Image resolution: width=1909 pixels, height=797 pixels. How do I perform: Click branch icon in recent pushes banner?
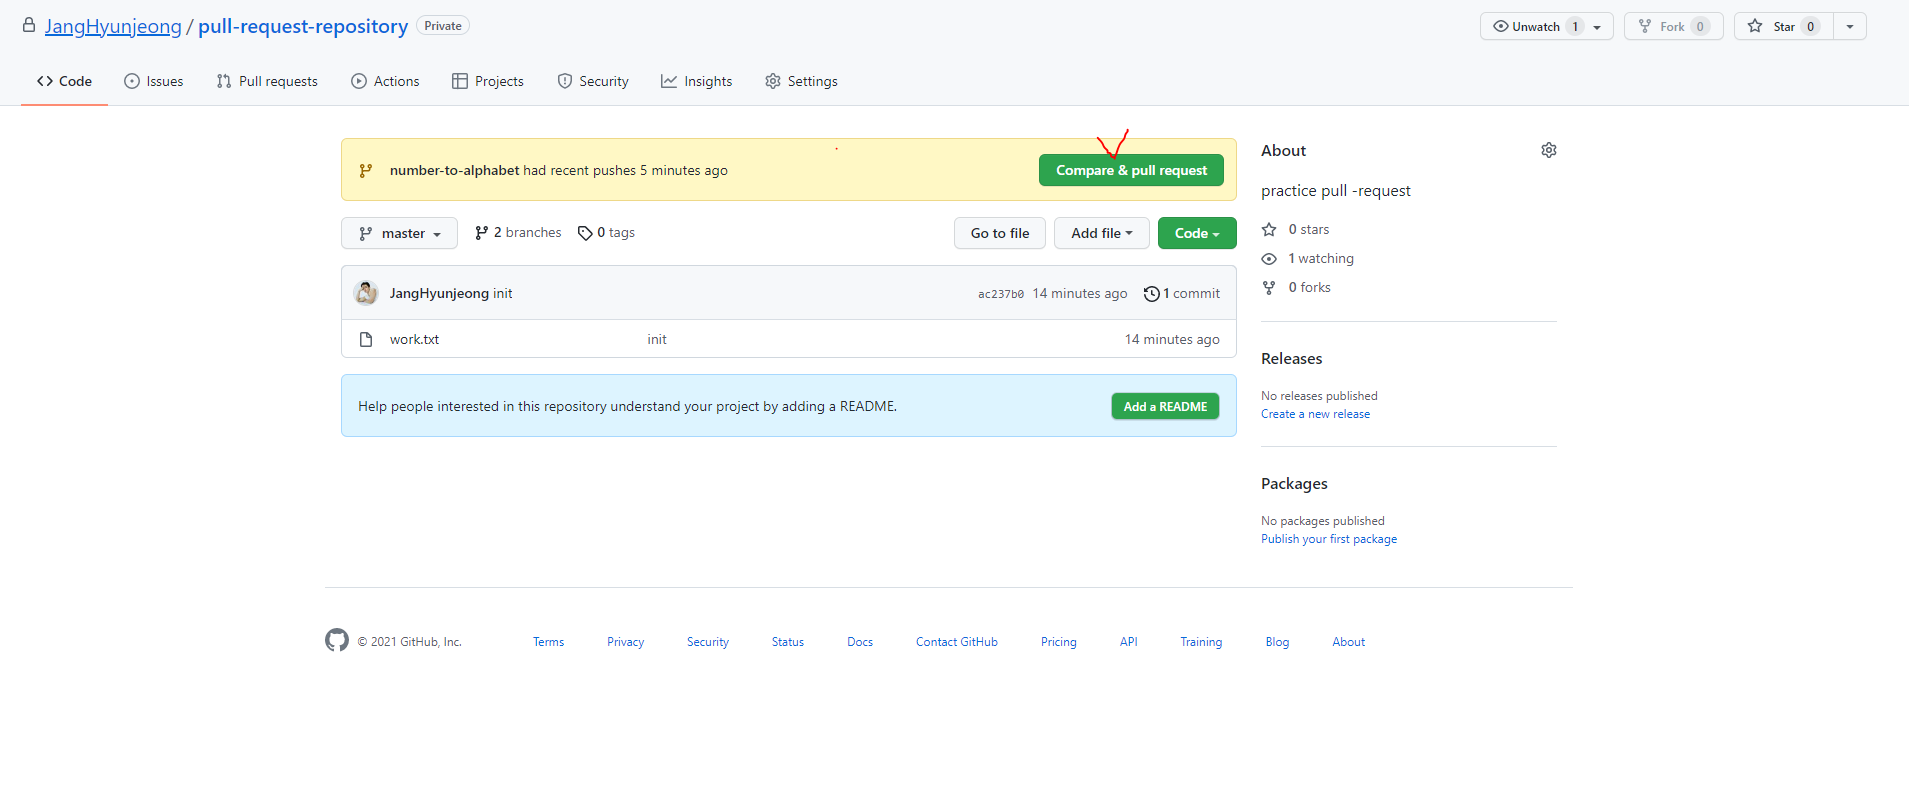tap(366, 170)
